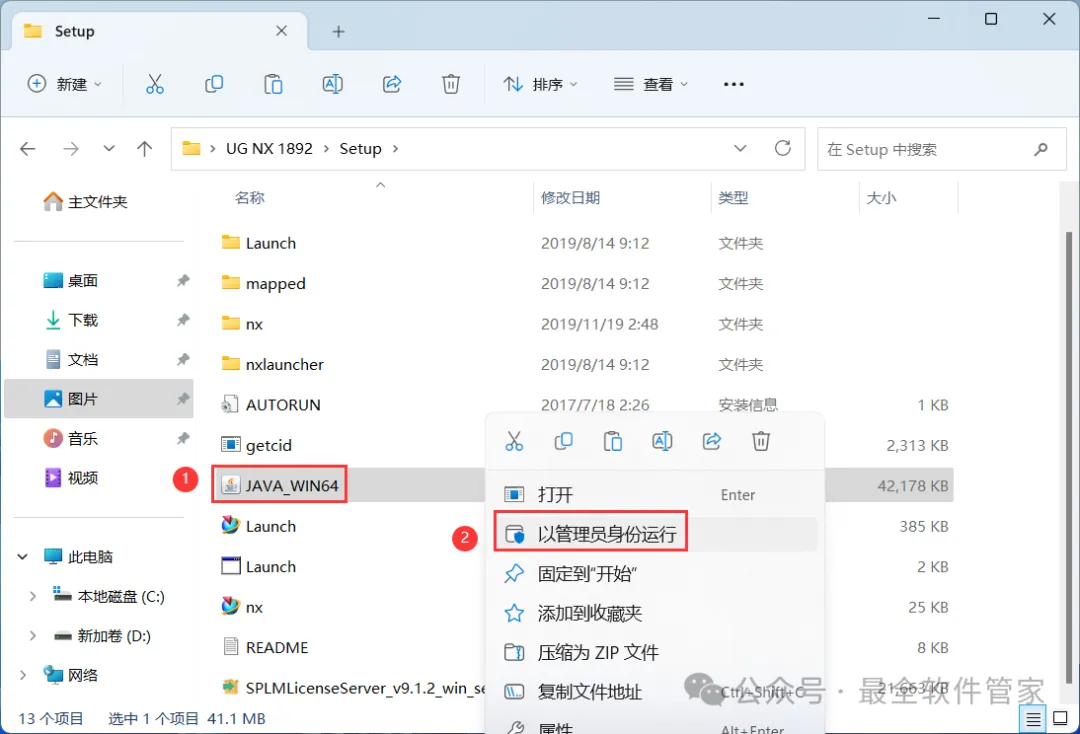Click the Cut icon in the top toolbar
The image size is (1080, 734).
(x=155, y=84)
